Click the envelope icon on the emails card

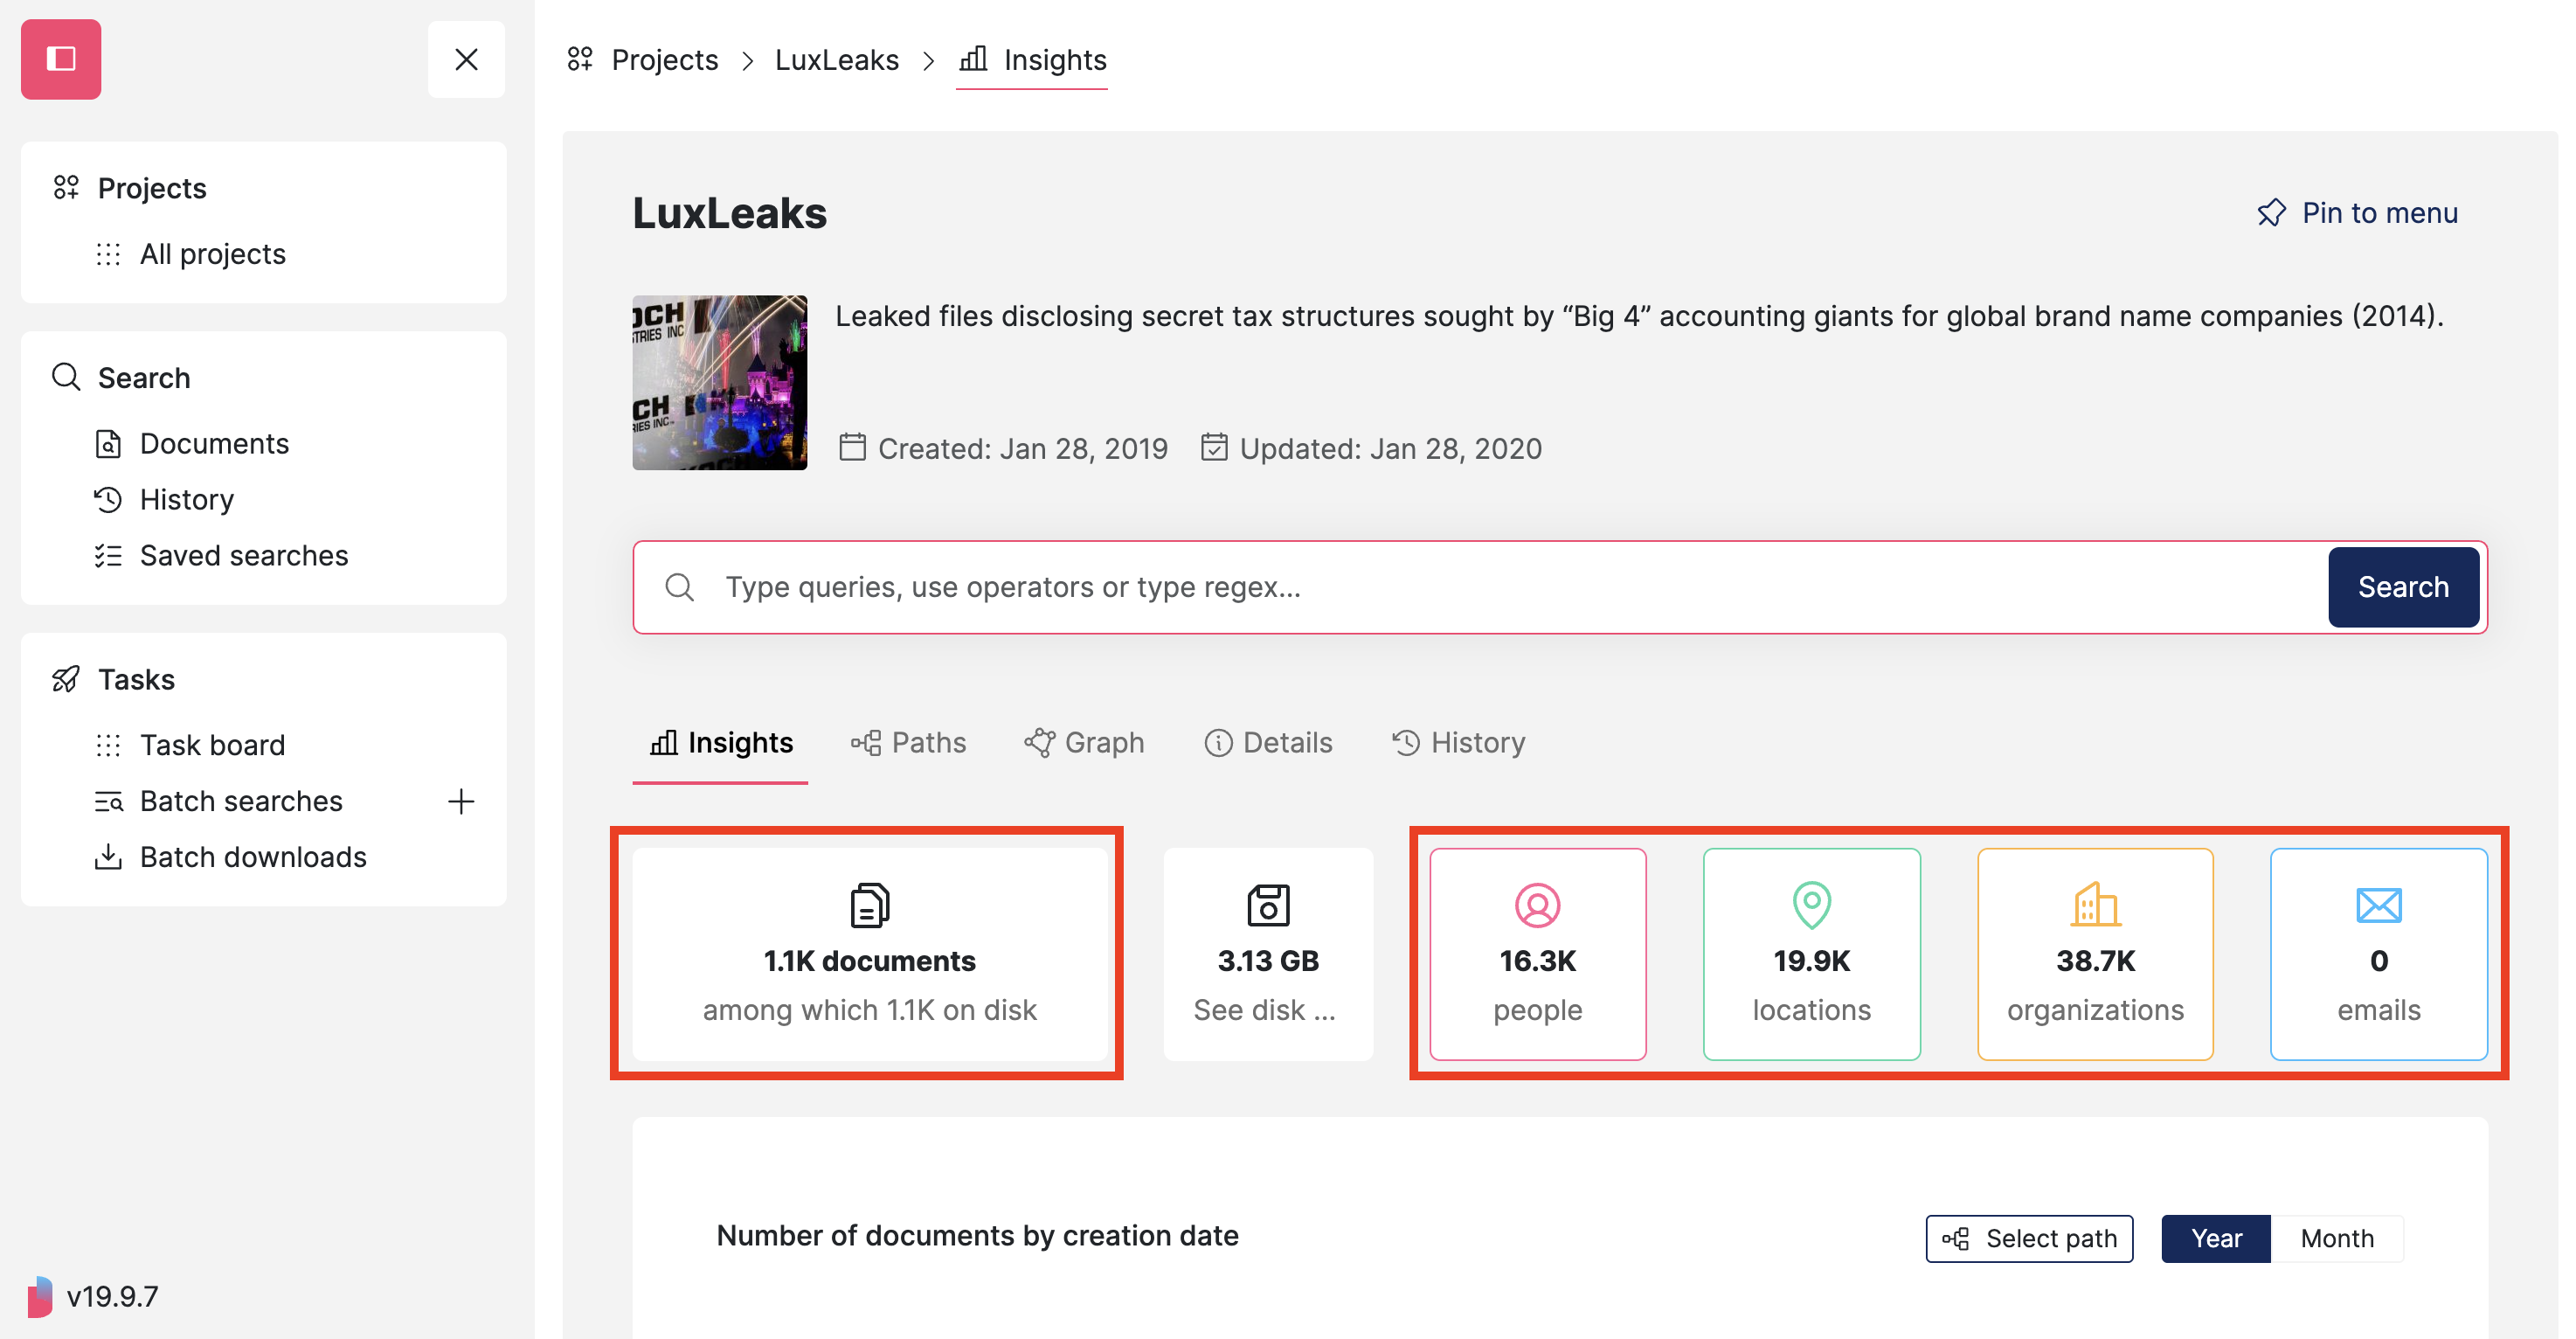(2378, 906)
